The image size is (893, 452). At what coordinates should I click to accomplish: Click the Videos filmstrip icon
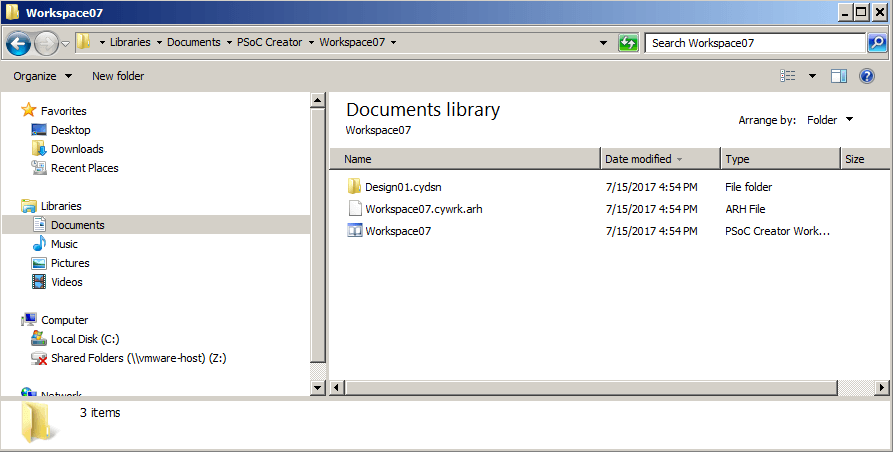[39, 281]
